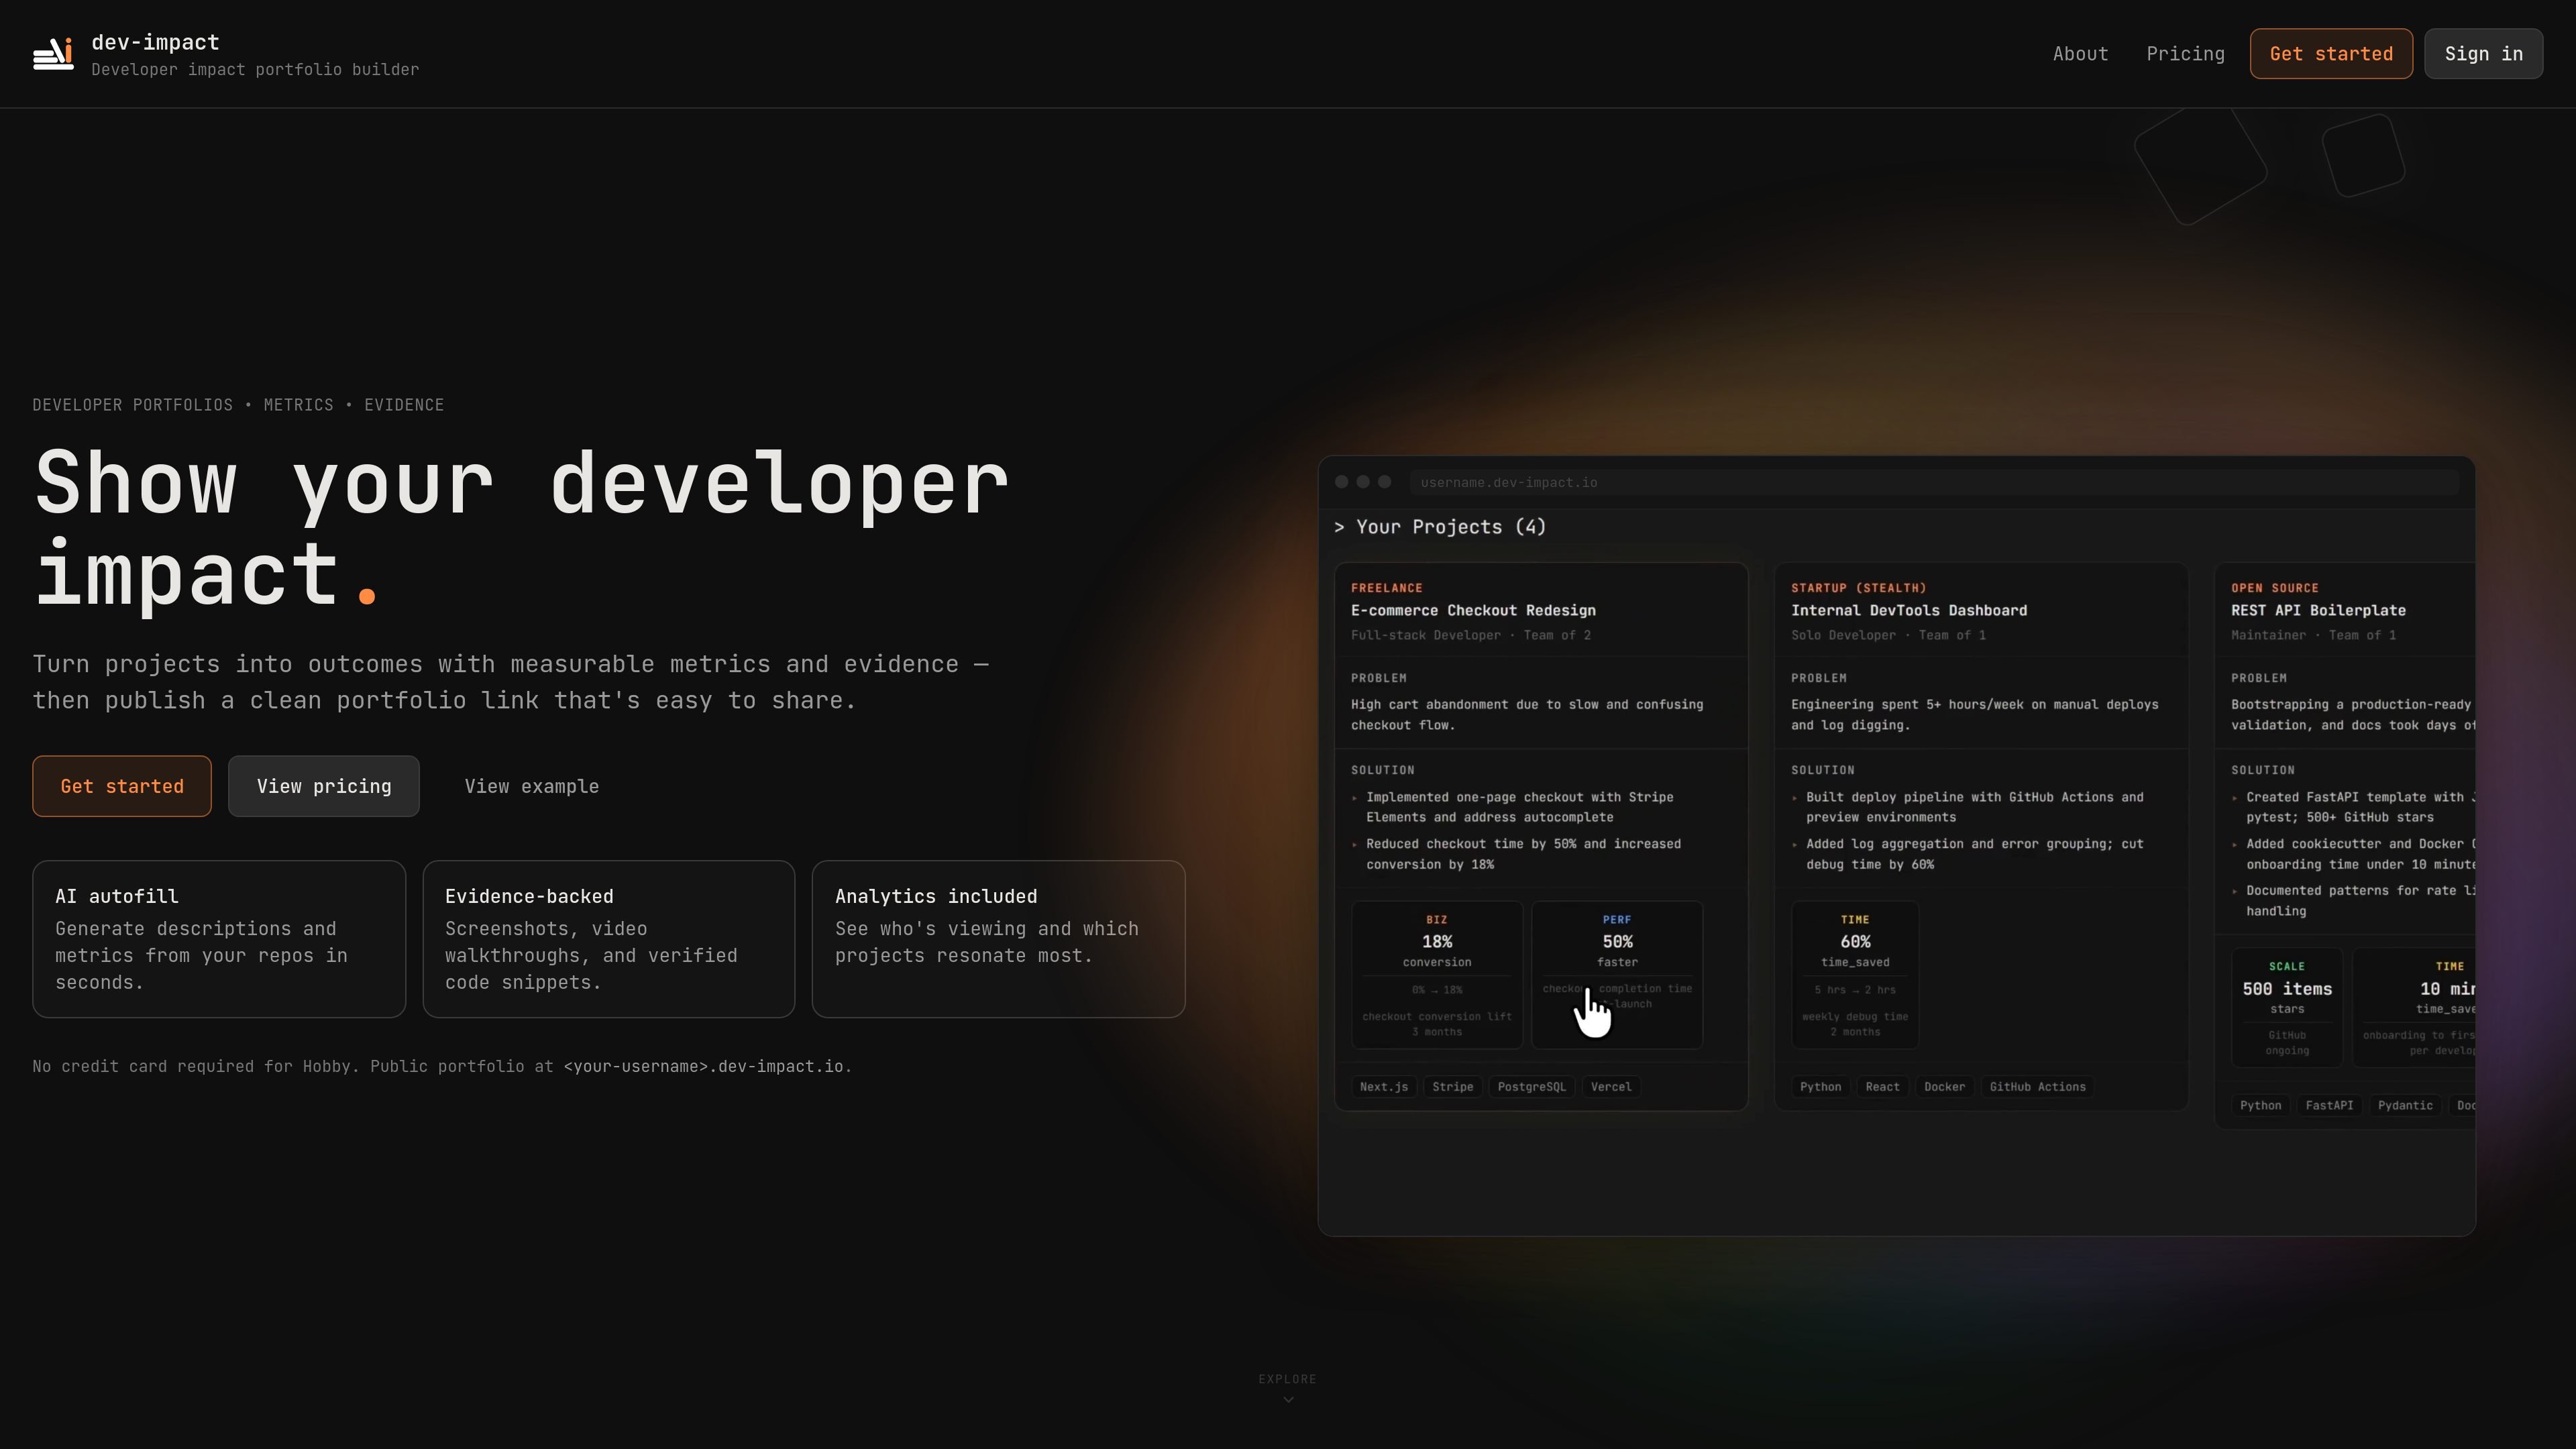Click the dev-impact logo icon
Viewport: 2576px width, 1449px height.
pos(53,54)
